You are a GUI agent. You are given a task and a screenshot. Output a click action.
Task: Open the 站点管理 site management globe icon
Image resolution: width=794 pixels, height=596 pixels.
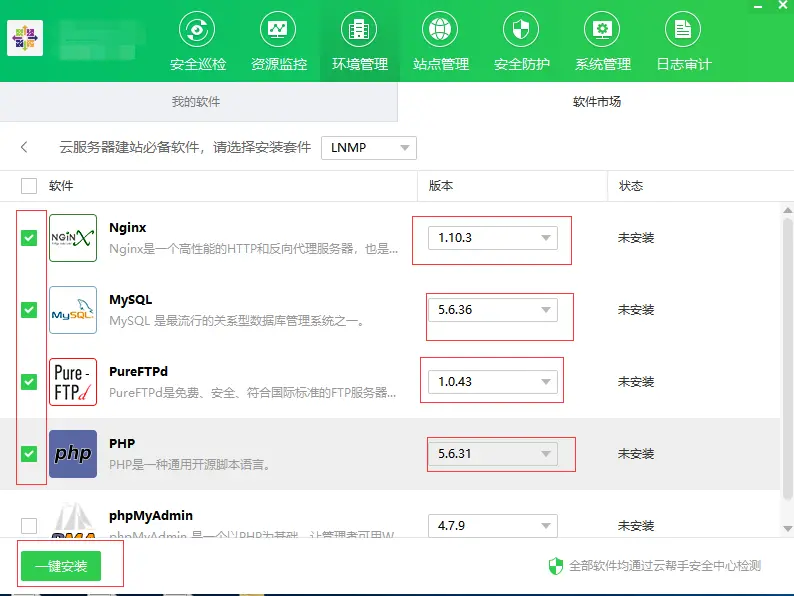[440, 30]
